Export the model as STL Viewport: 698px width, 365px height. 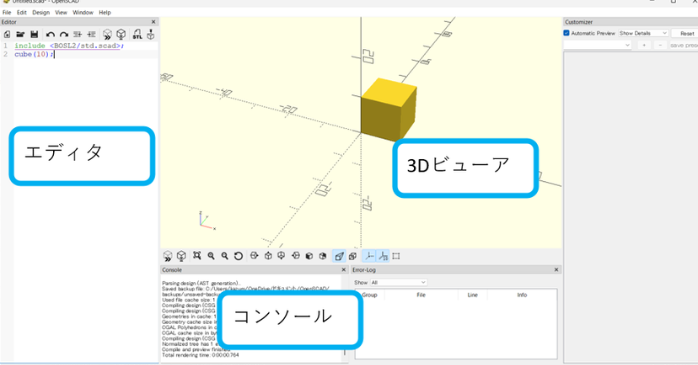137,34
